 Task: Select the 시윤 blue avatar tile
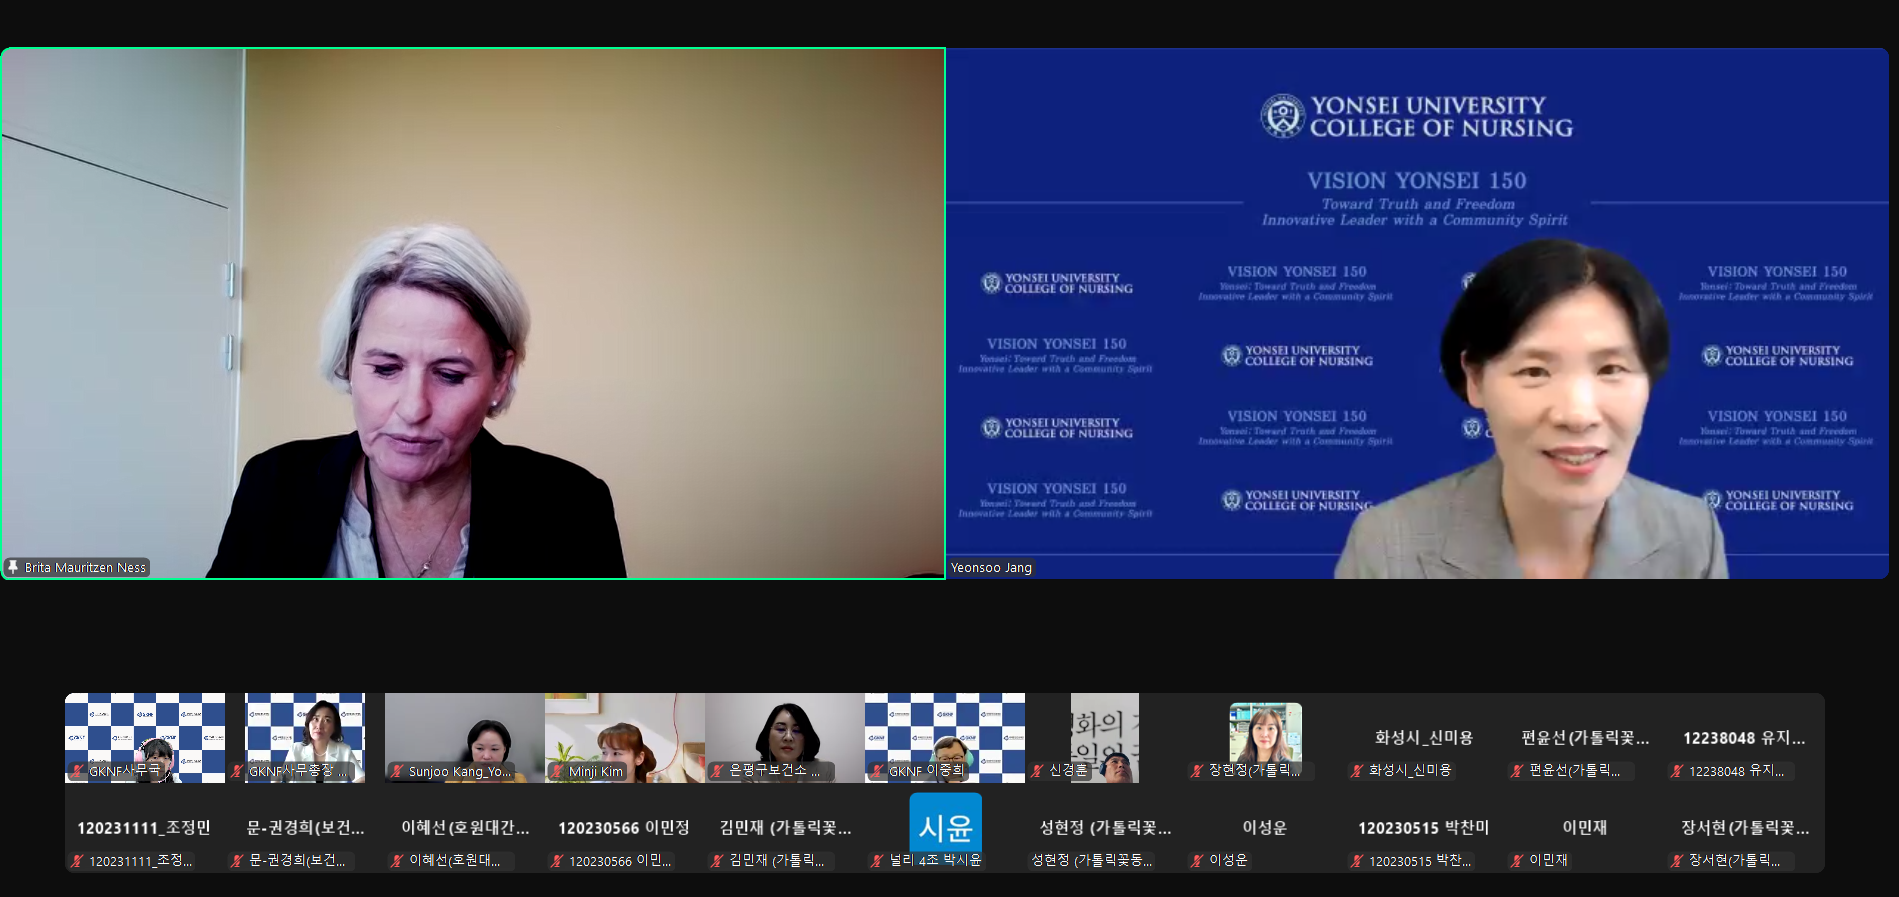pyautogui.click(x=945, y=823)
